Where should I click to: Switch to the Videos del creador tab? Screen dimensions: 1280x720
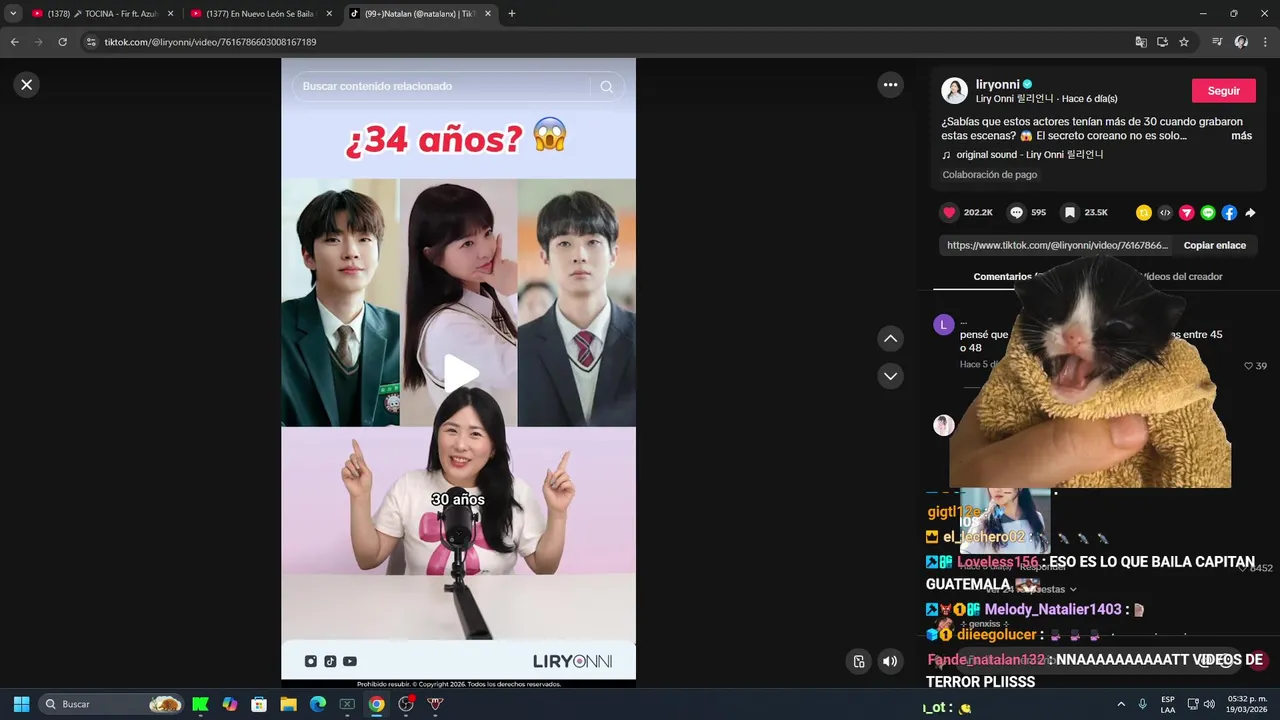(1180, 277)
